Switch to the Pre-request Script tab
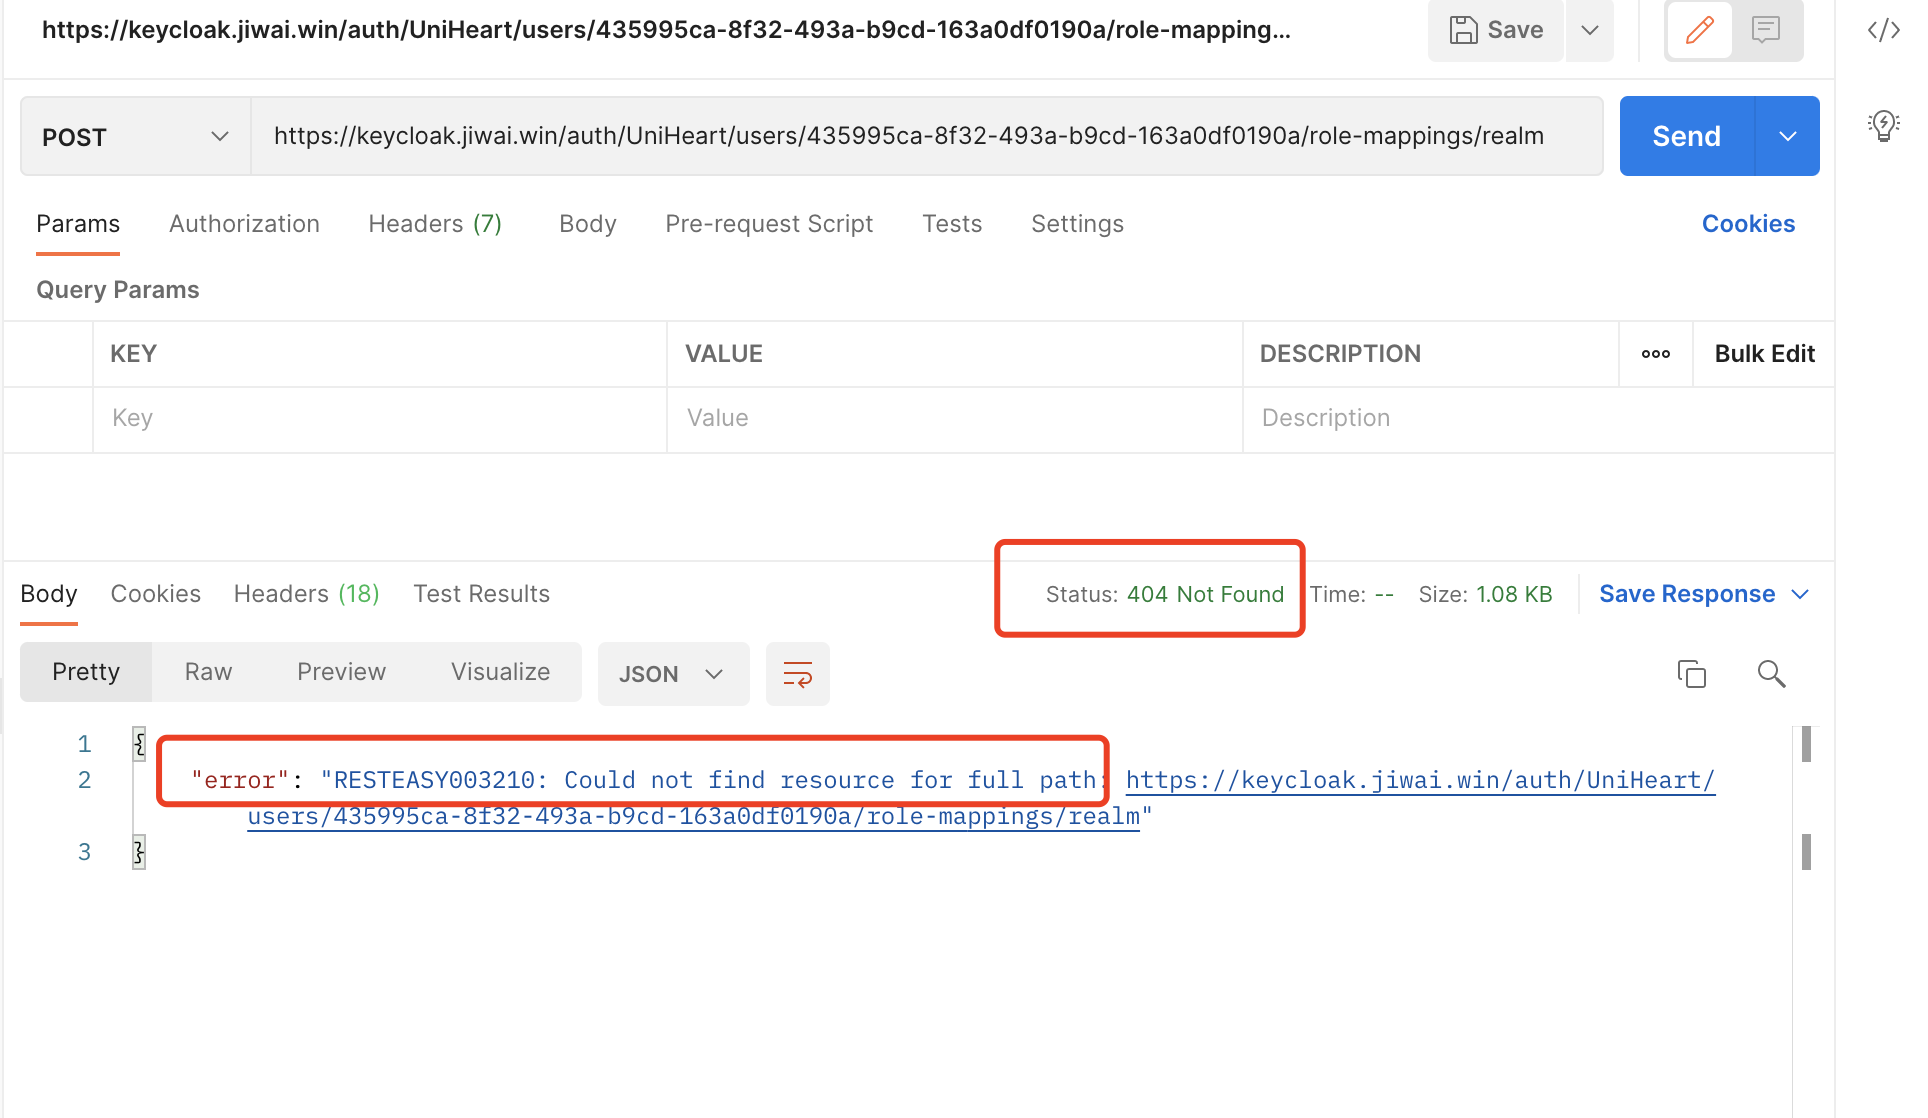 [768, 223]
